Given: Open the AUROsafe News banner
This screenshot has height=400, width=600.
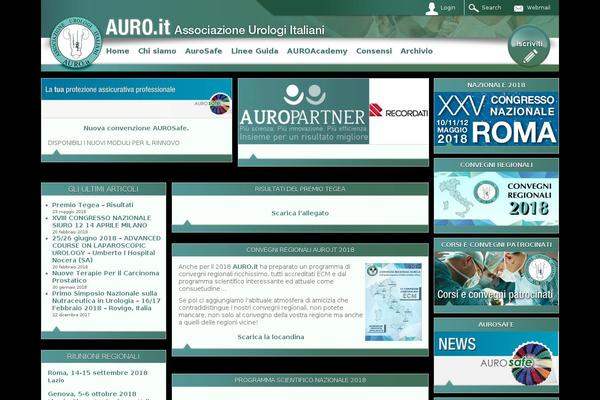Looking at the screenshot, I should point(496,359).
